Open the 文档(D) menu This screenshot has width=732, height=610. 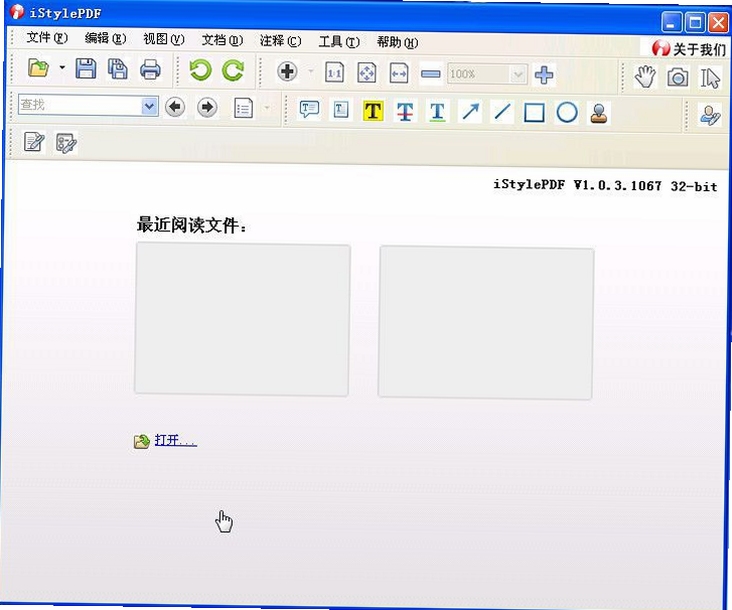tap(222, 40)
